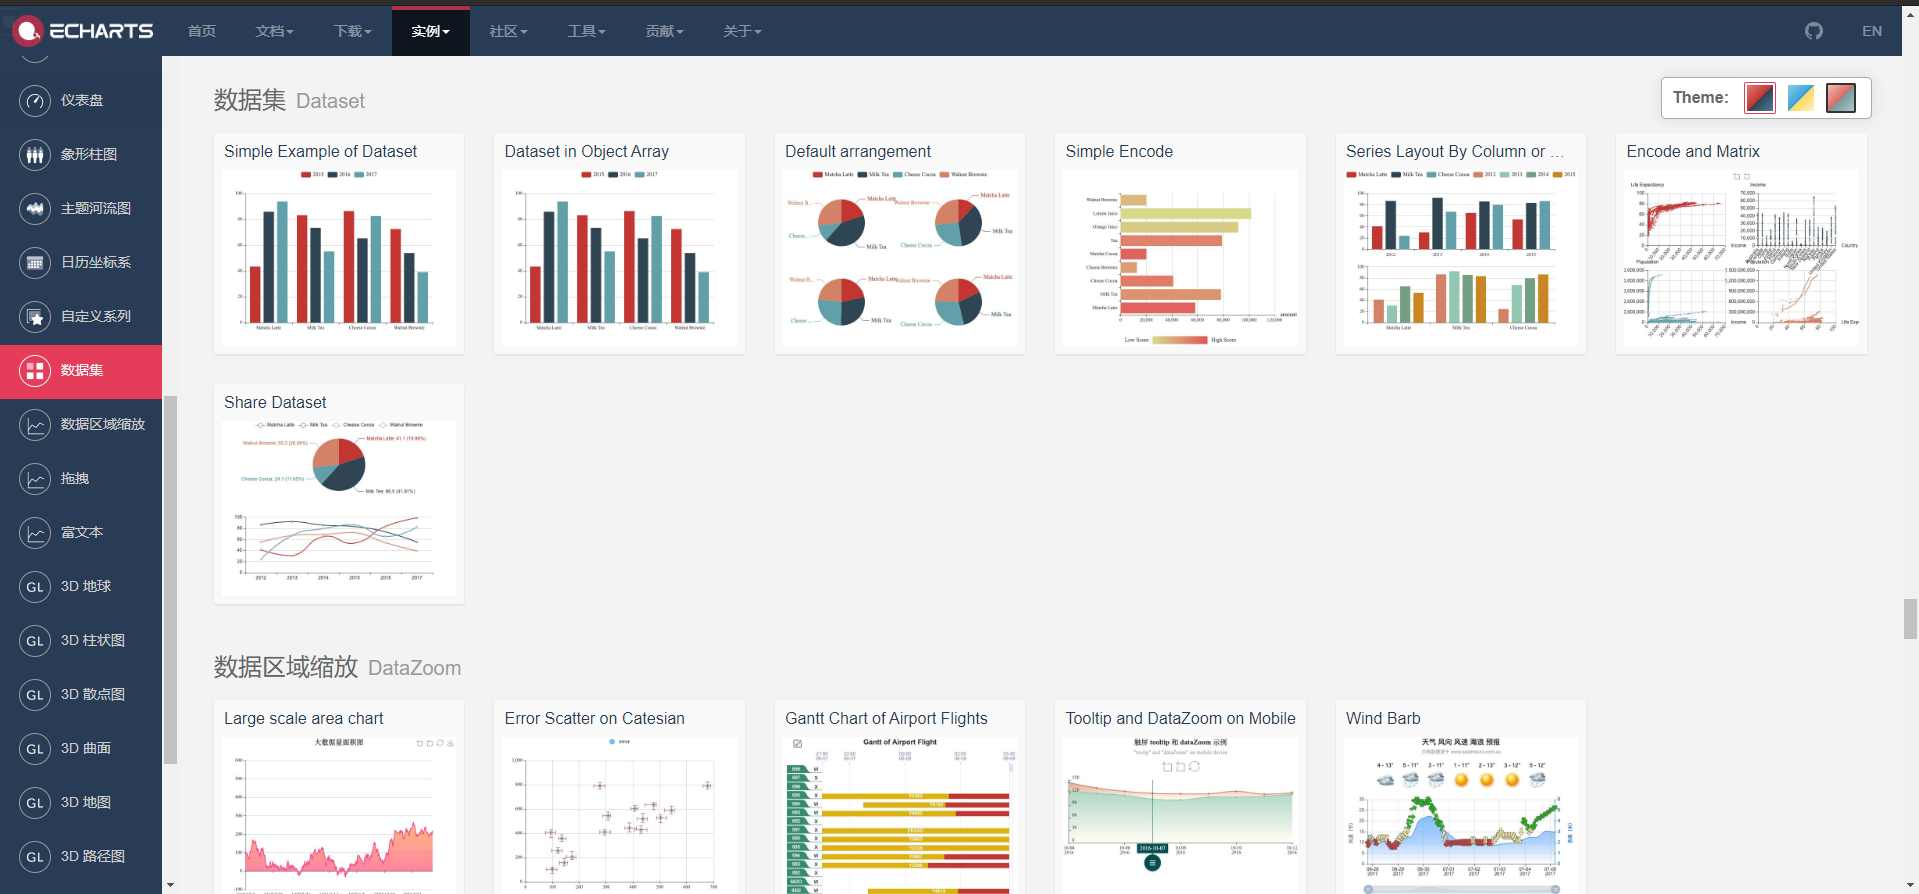Select the 数据集 dataset icon
The height and width of the screenshot is (894, 1919).
[35, 370]
